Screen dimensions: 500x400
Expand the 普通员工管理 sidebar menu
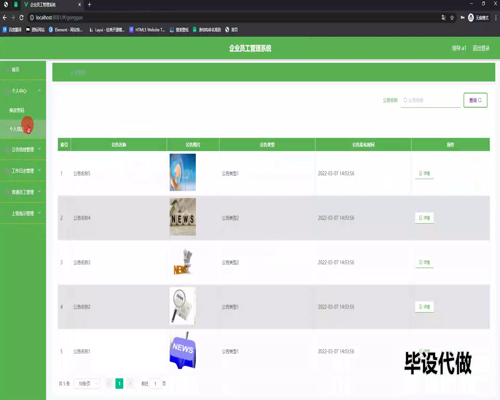[23, 192]
